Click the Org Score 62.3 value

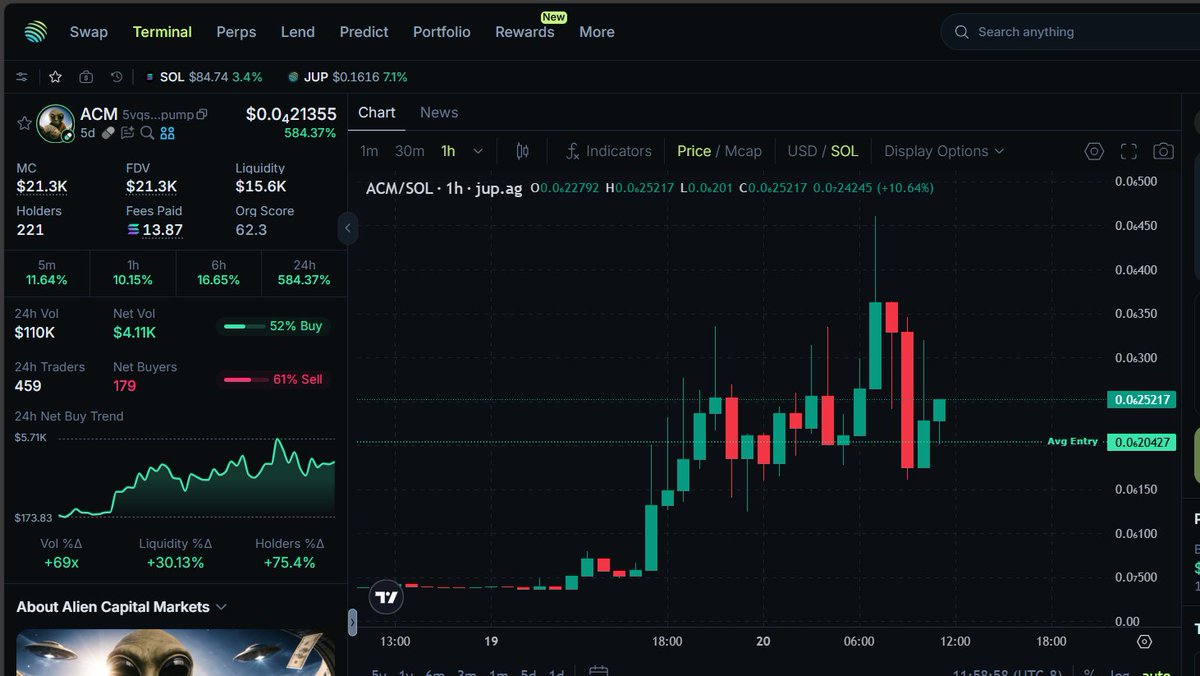[x=251, y=230]
